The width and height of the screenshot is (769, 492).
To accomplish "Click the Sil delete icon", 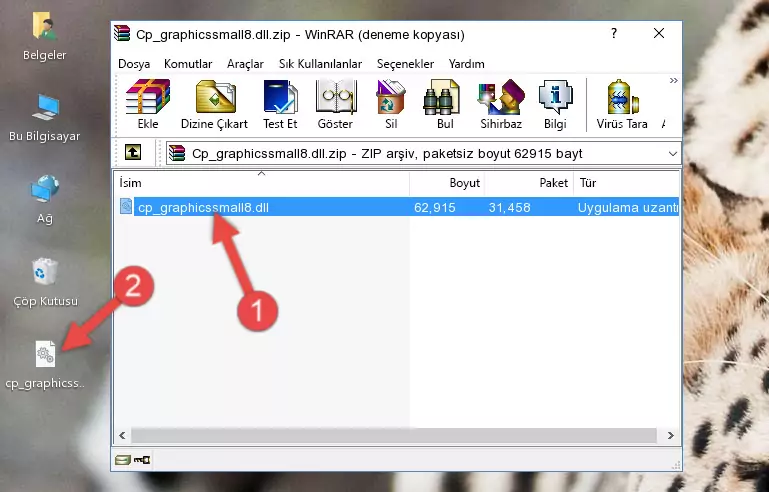I will [391, 104].
